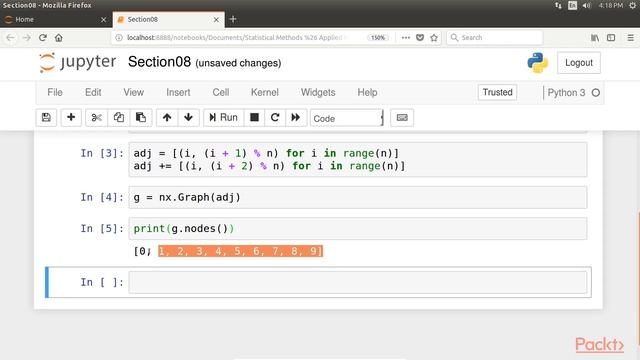Cut selected cells with scissors icon
This screenshot has width=640, height=360.
96,118
